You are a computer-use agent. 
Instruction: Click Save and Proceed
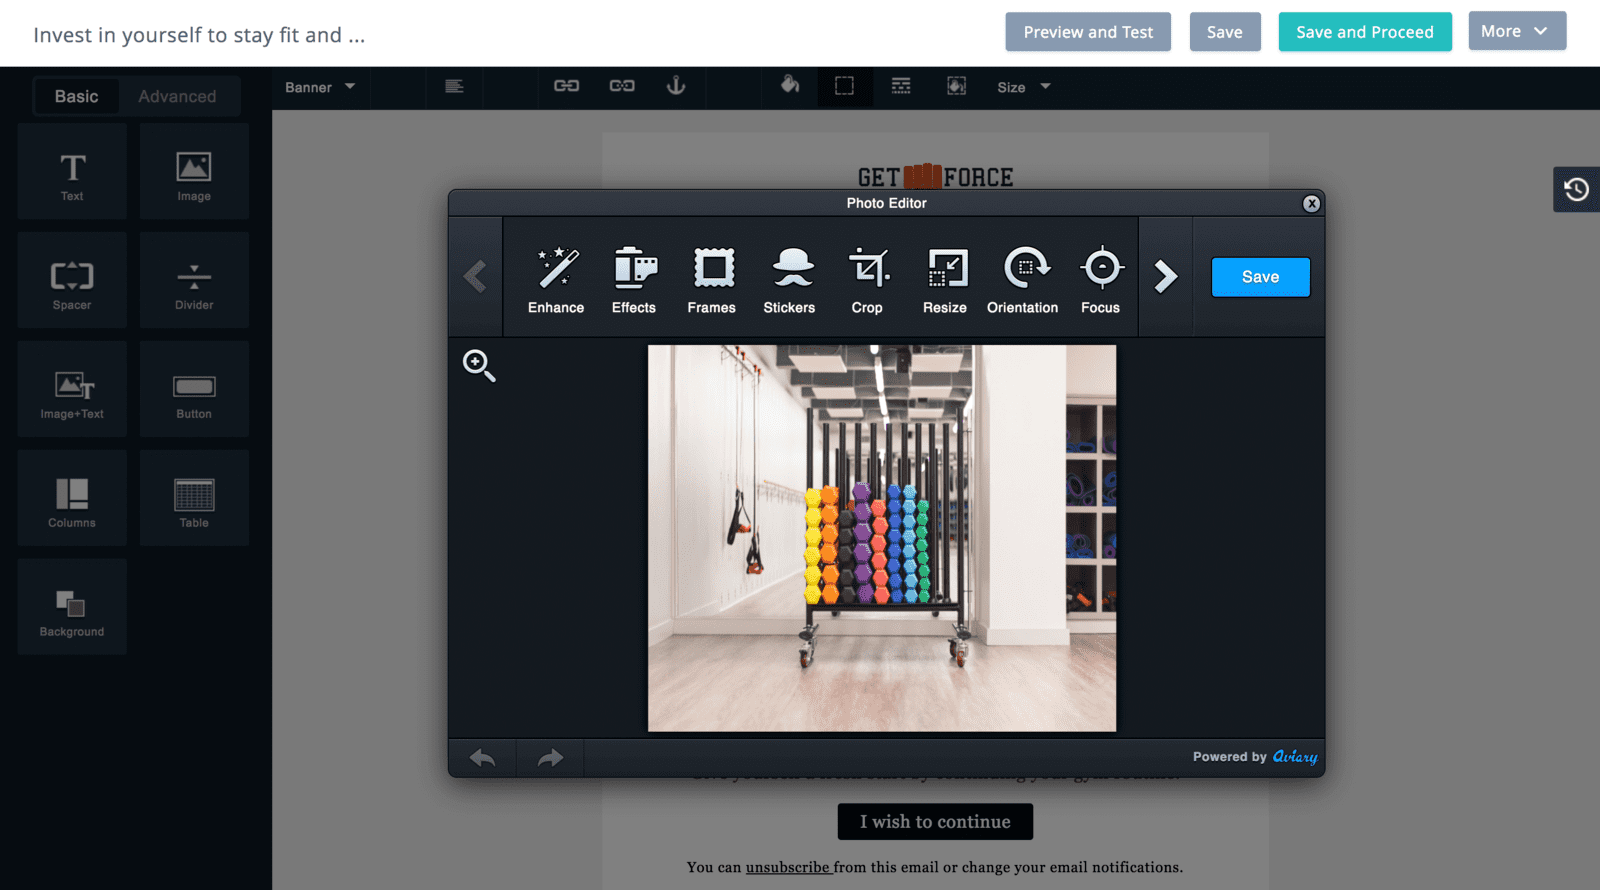pyautogui.click(x=1365, y=32)
